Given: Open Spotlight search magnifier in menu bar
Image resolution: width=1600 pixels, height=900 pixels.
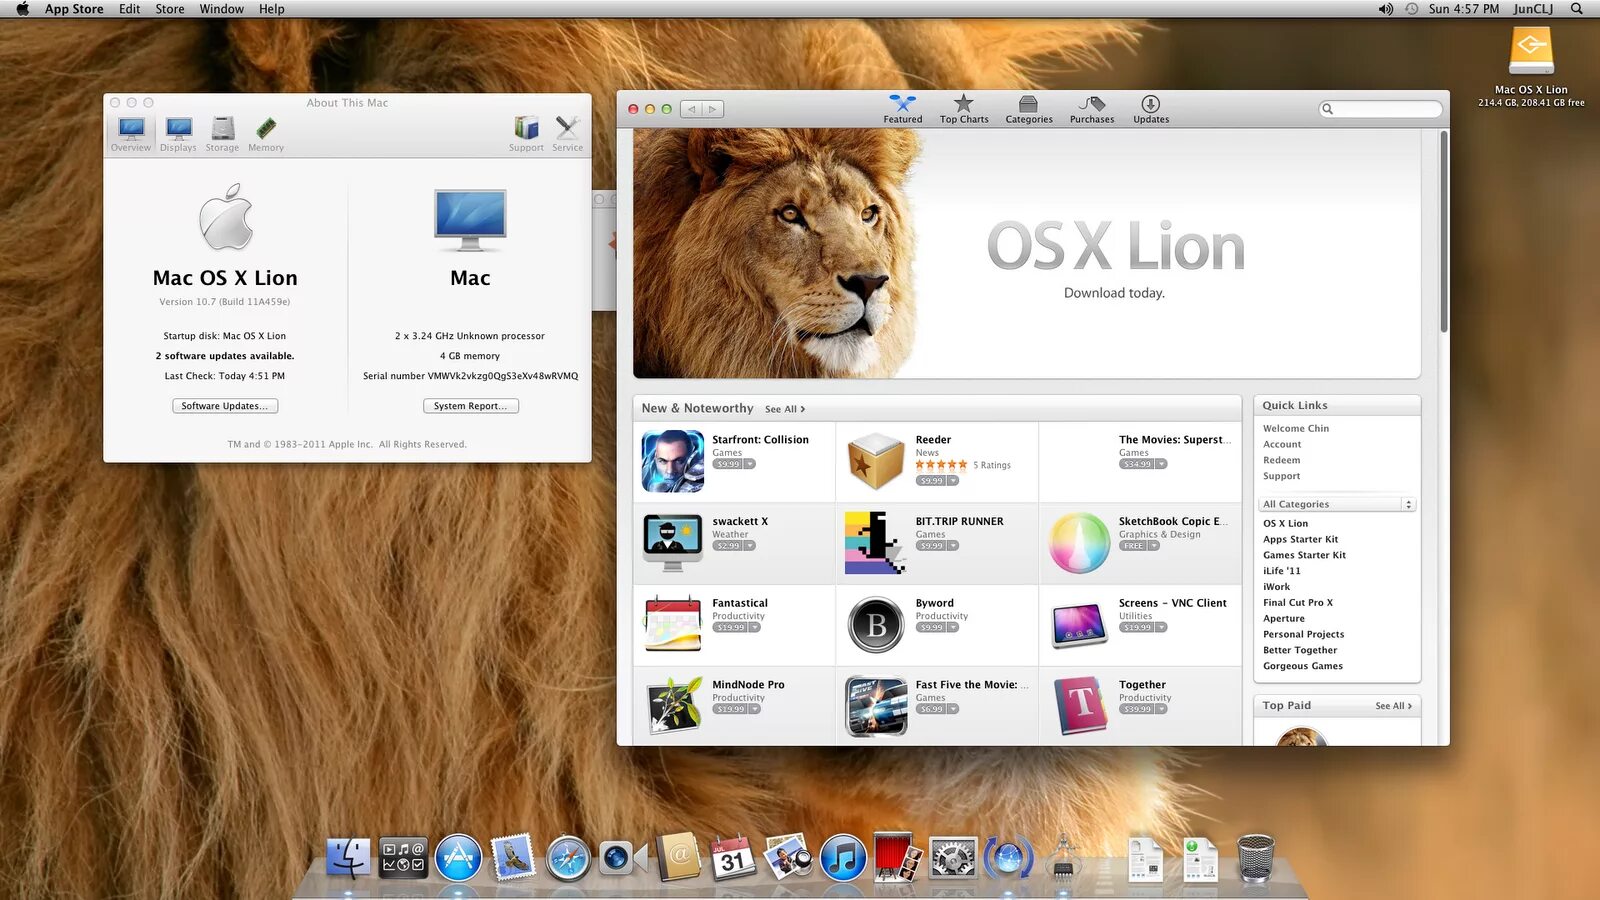Looking at the screenshot, I should 1577,9.
